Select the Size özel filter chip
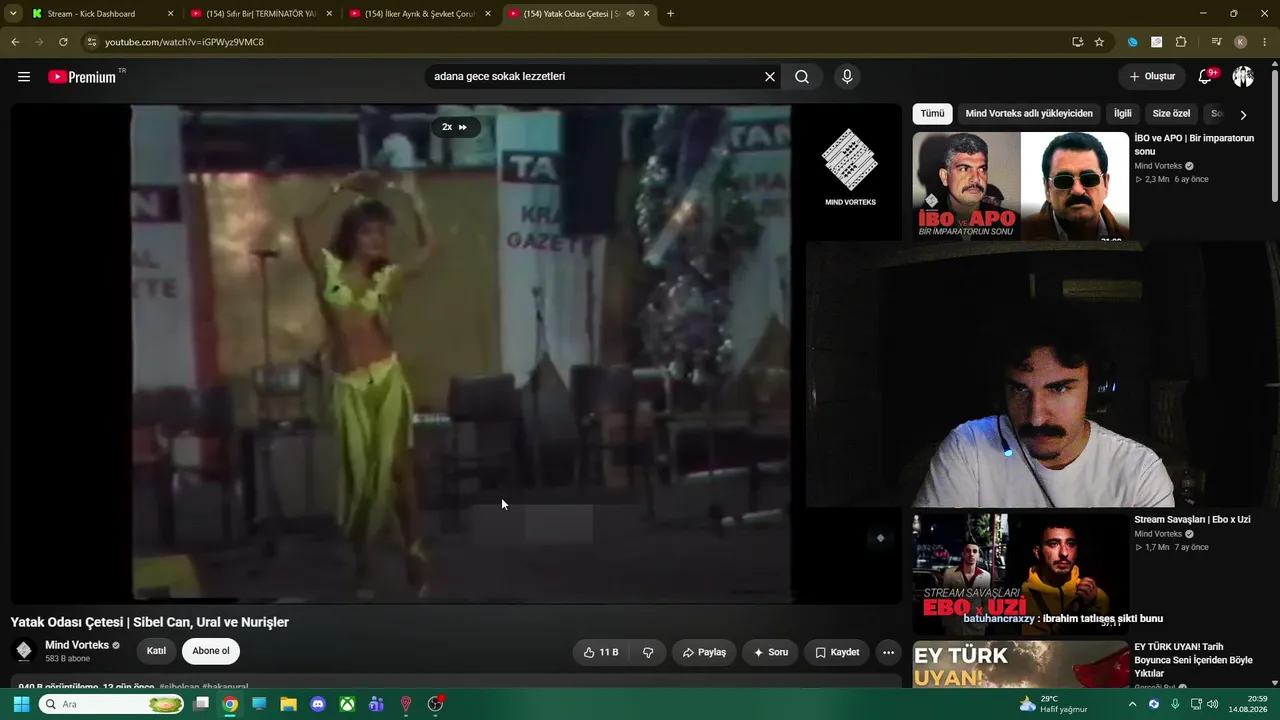The height and width of the screenshot is (720, 1280). tap(1171, 114)
